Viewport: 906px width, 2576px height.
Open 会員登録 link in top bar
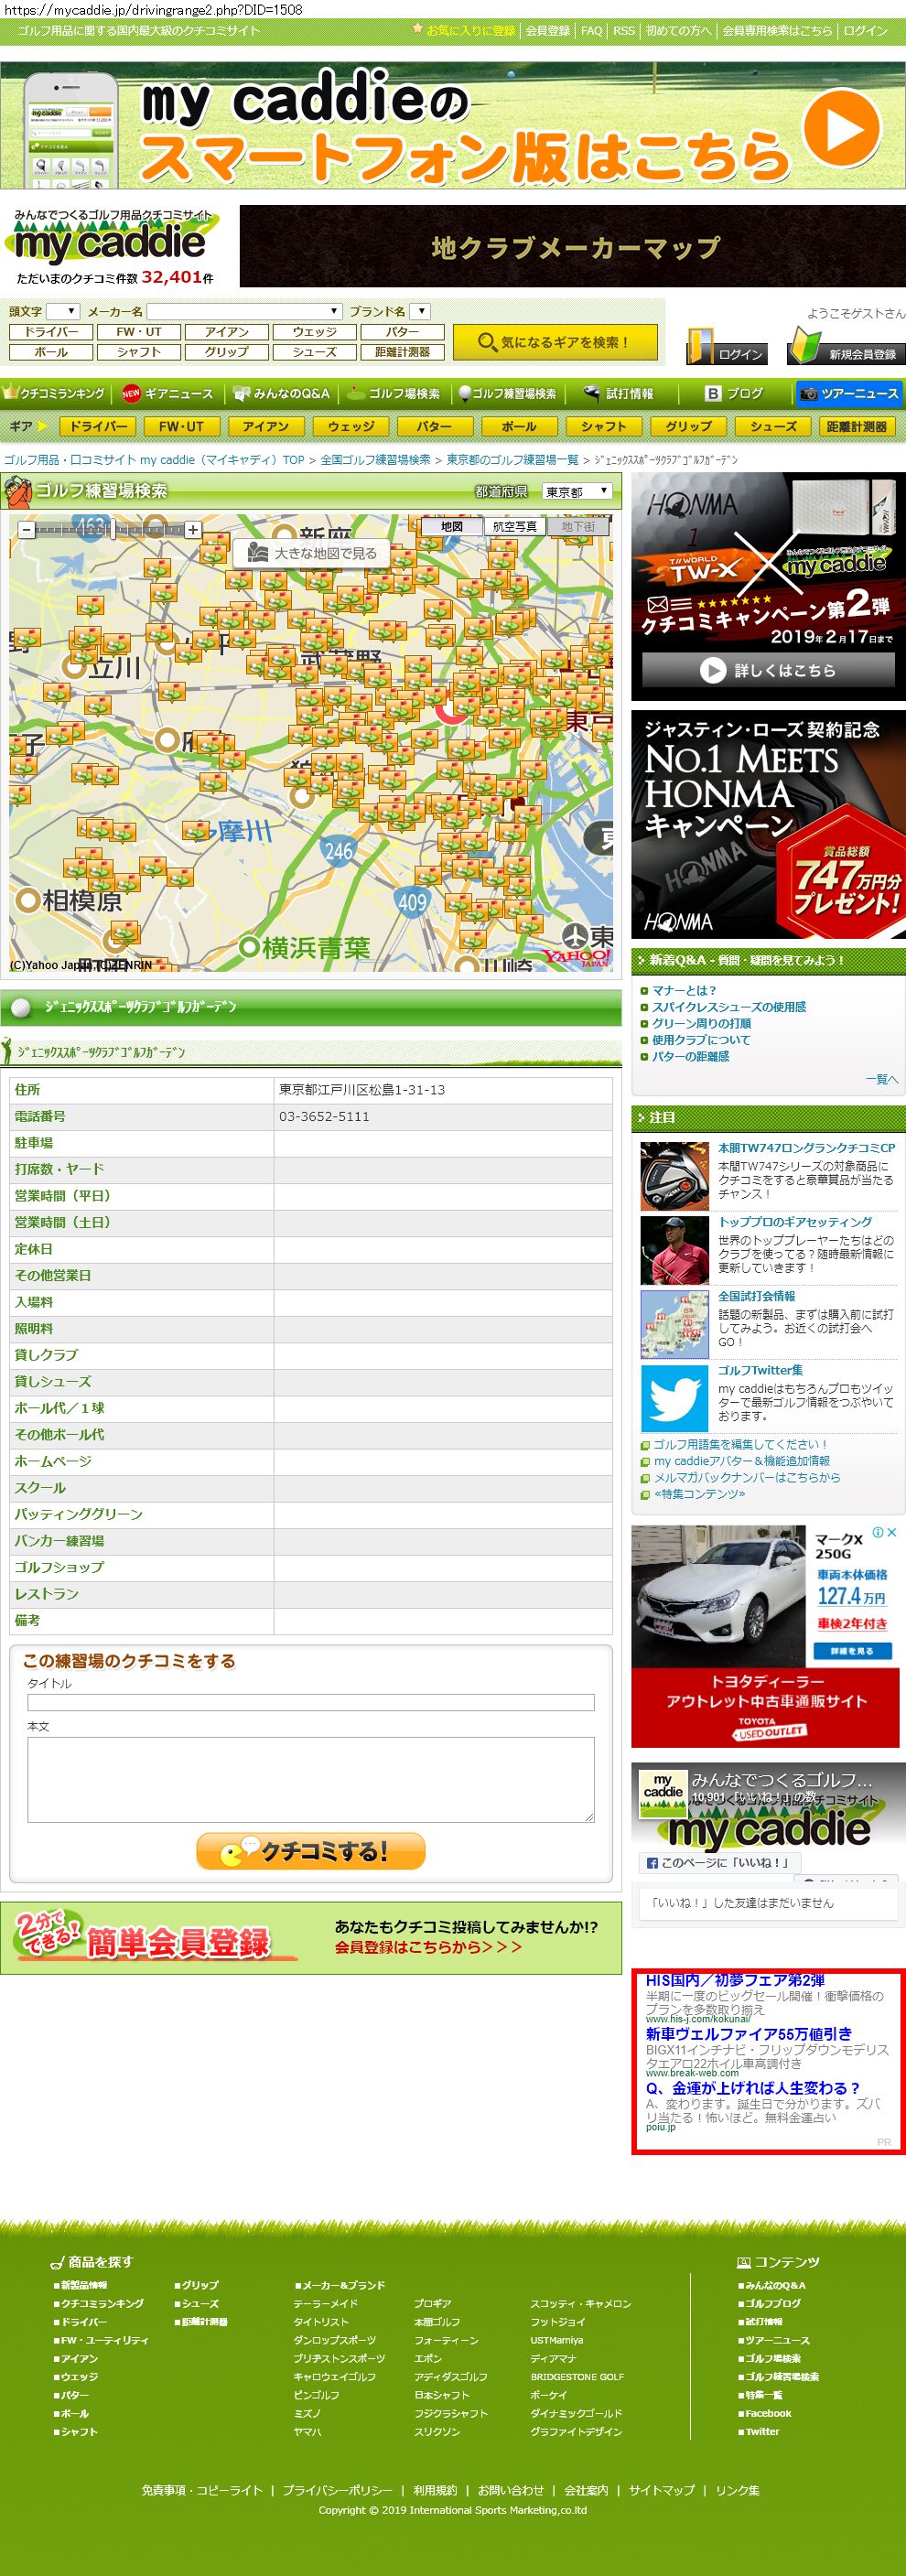[x=548, y=31]
